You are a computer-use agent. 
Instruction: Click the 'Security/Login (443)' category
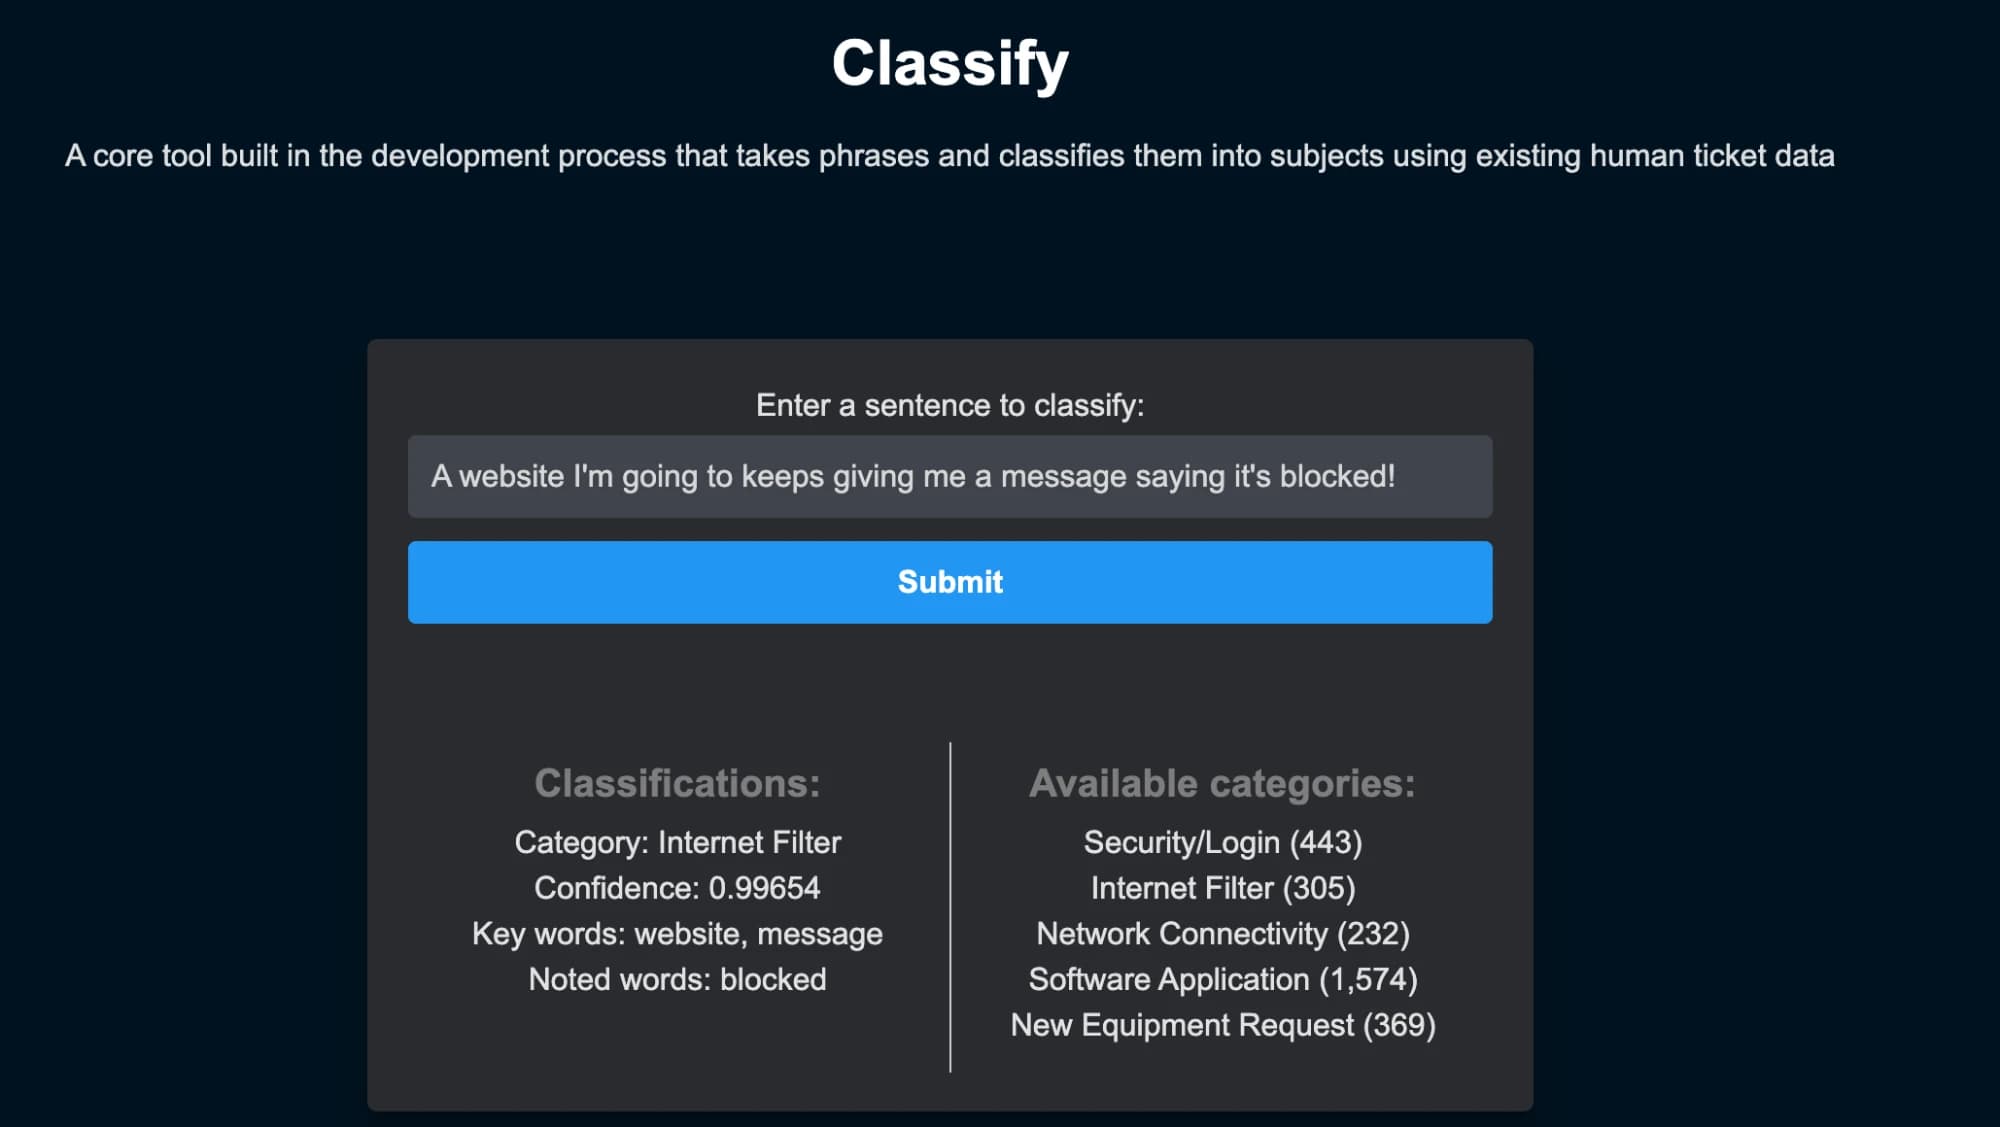(1222, 842)
